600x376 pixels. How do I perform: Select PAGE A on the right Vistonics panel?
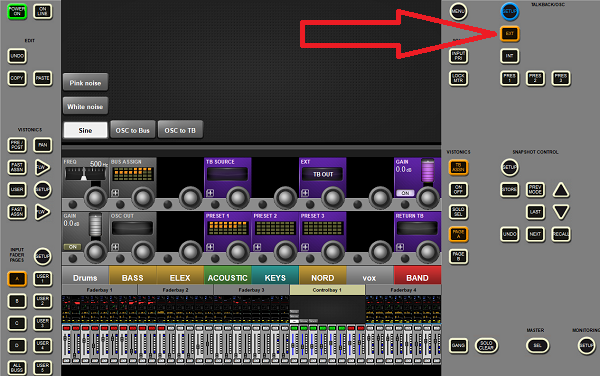click(x=458, y=234)
